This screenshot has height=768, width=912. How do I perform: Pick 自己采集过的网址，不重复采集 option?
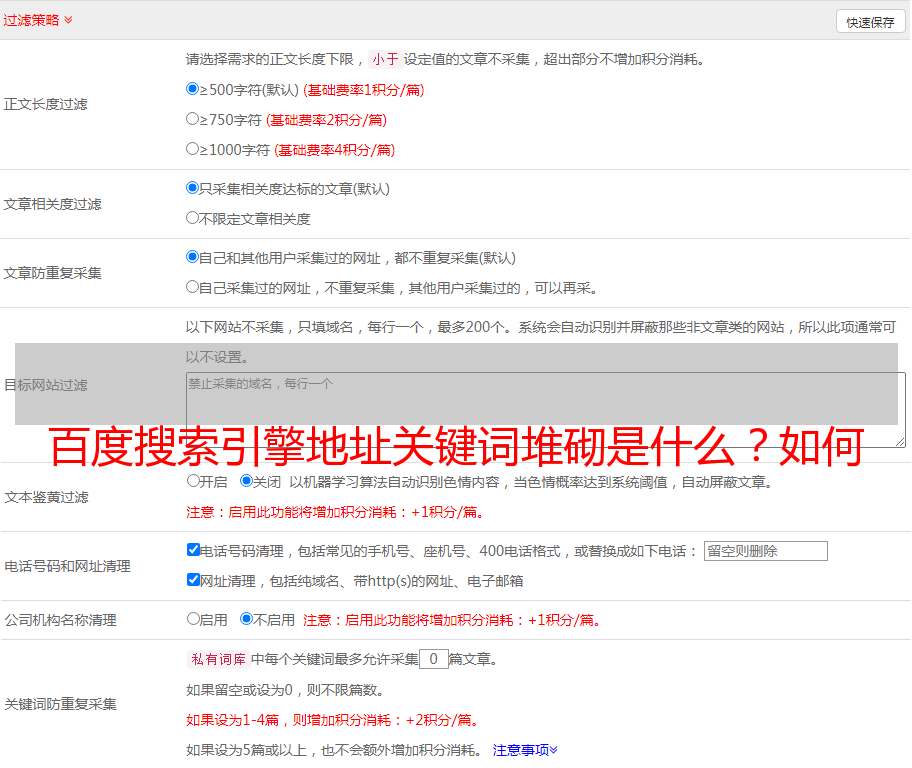(x=193, y=287)
